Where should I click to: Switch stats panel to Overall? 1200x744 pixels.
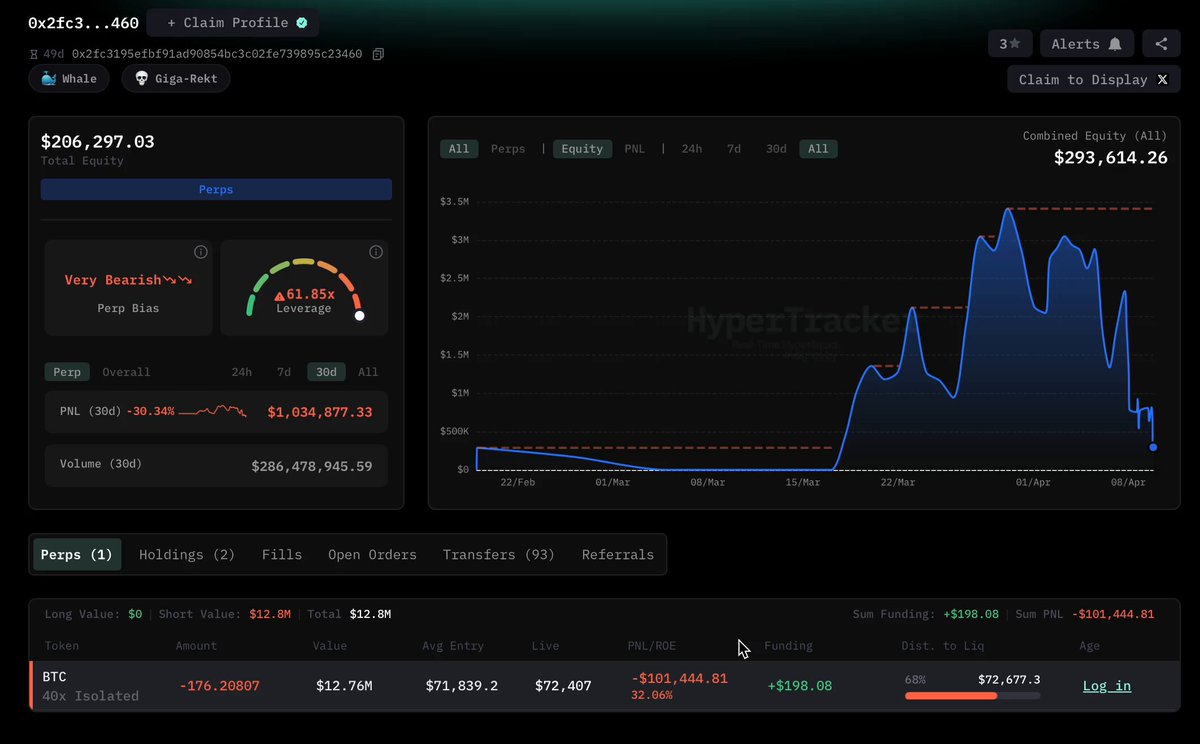126,372
